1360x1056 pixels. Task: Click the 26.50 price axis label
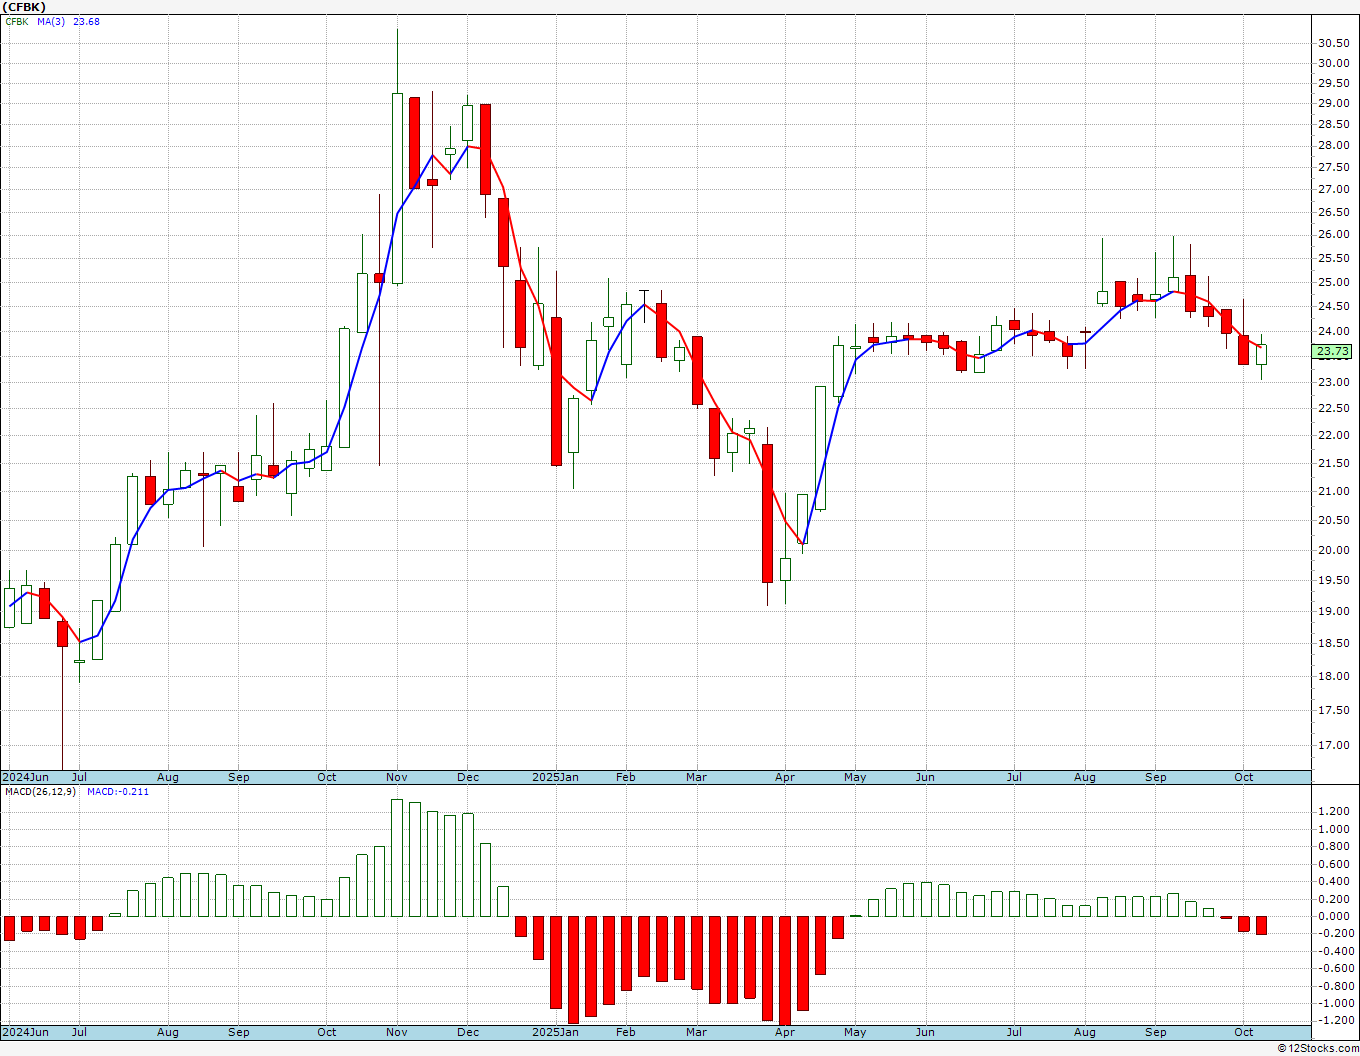[1332, 212]
